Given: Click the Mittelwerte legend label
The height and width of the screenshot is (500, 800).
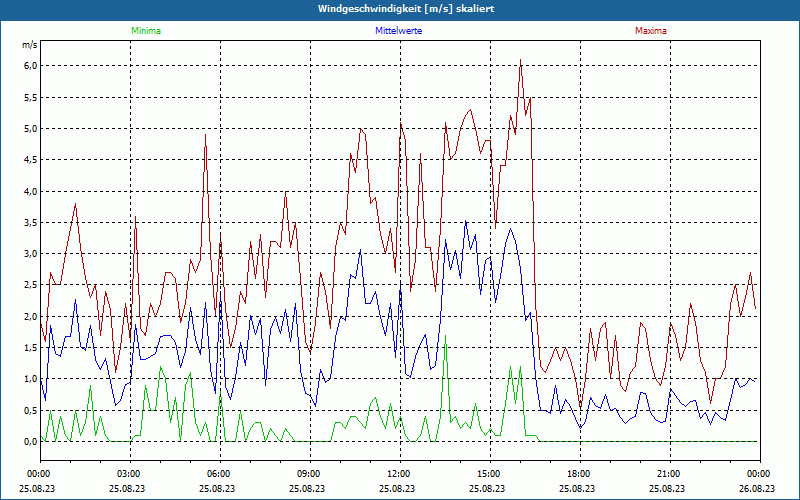Looking at the screenshot, I should click(398, 31).
